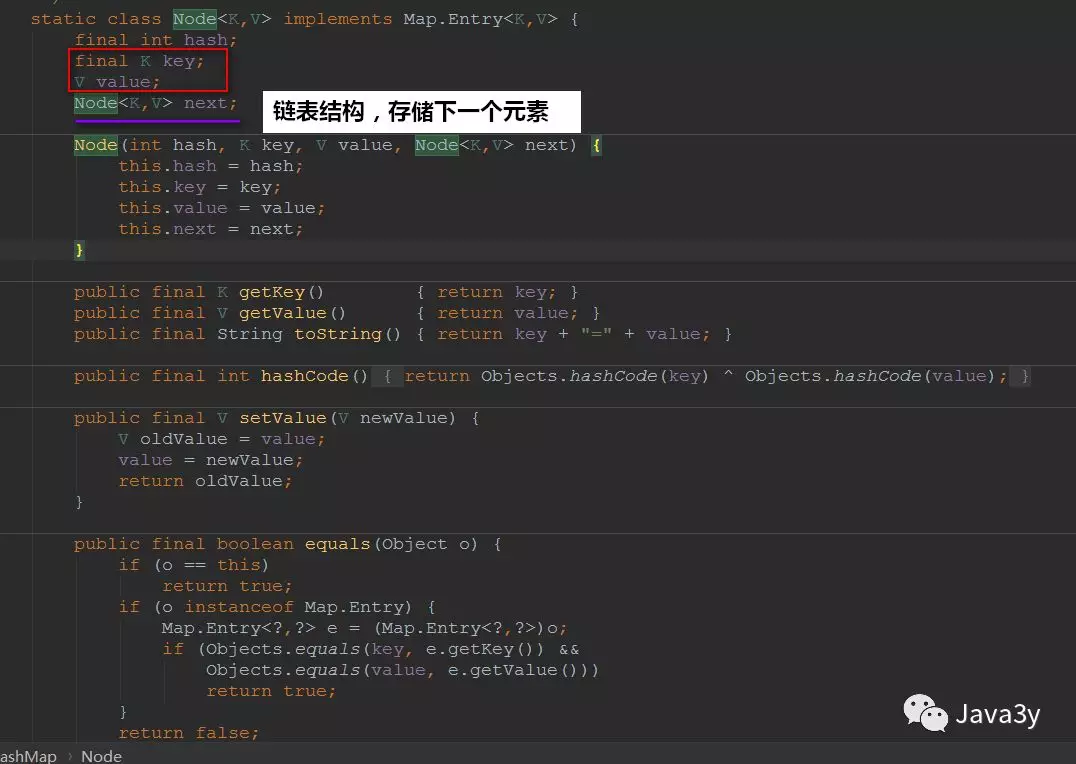Image resolution: width=1076 pixels, height=764 pixels.
Task: Click newValue parameter in the setValue signature
Action: coord(404,418)
